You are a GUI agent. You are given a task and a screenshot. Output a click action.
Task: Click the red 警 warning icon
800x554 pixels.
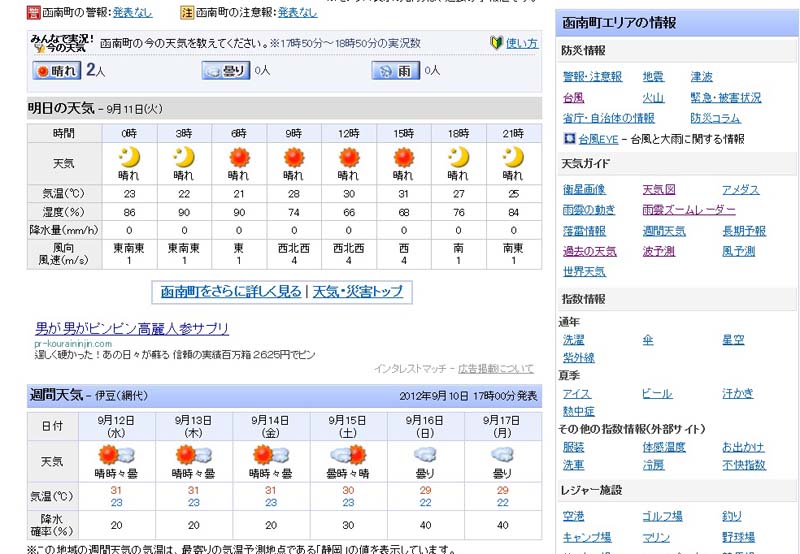coord(33,12)
